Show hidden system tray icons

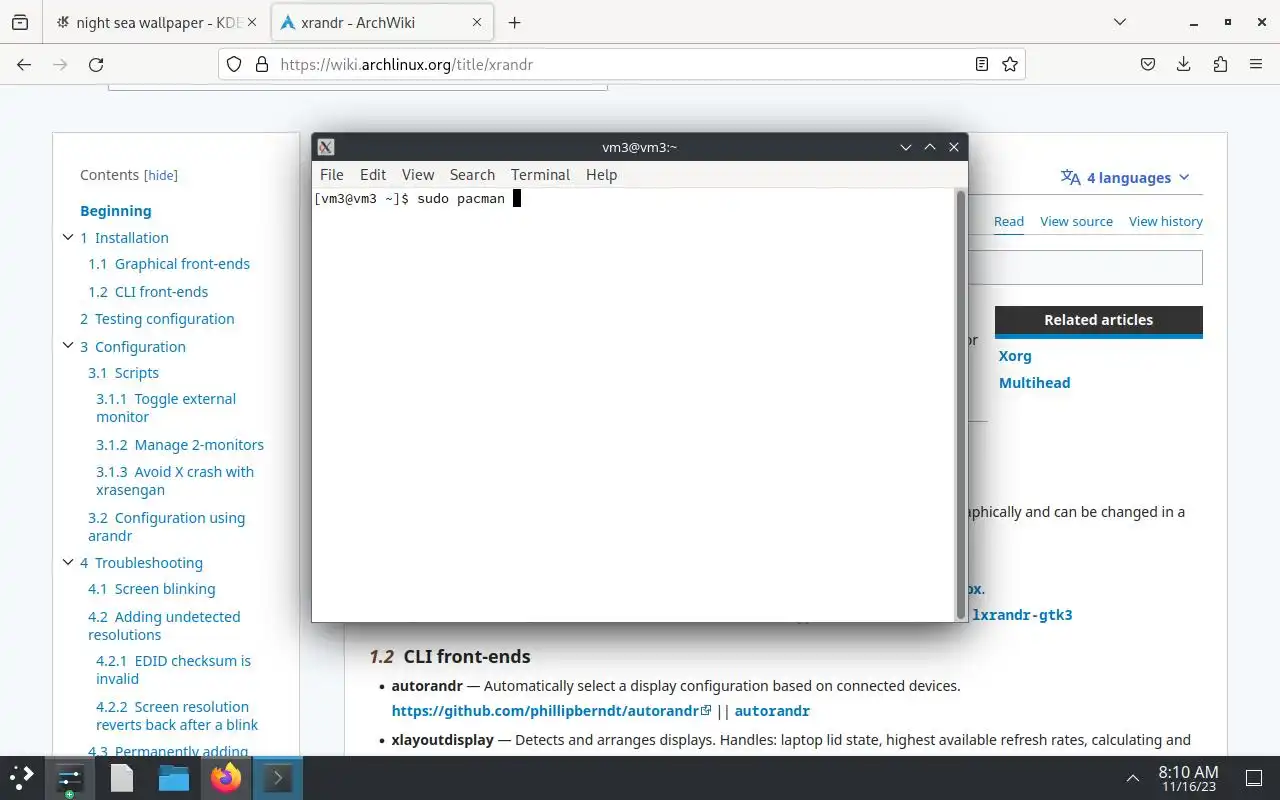point(1133,778)
